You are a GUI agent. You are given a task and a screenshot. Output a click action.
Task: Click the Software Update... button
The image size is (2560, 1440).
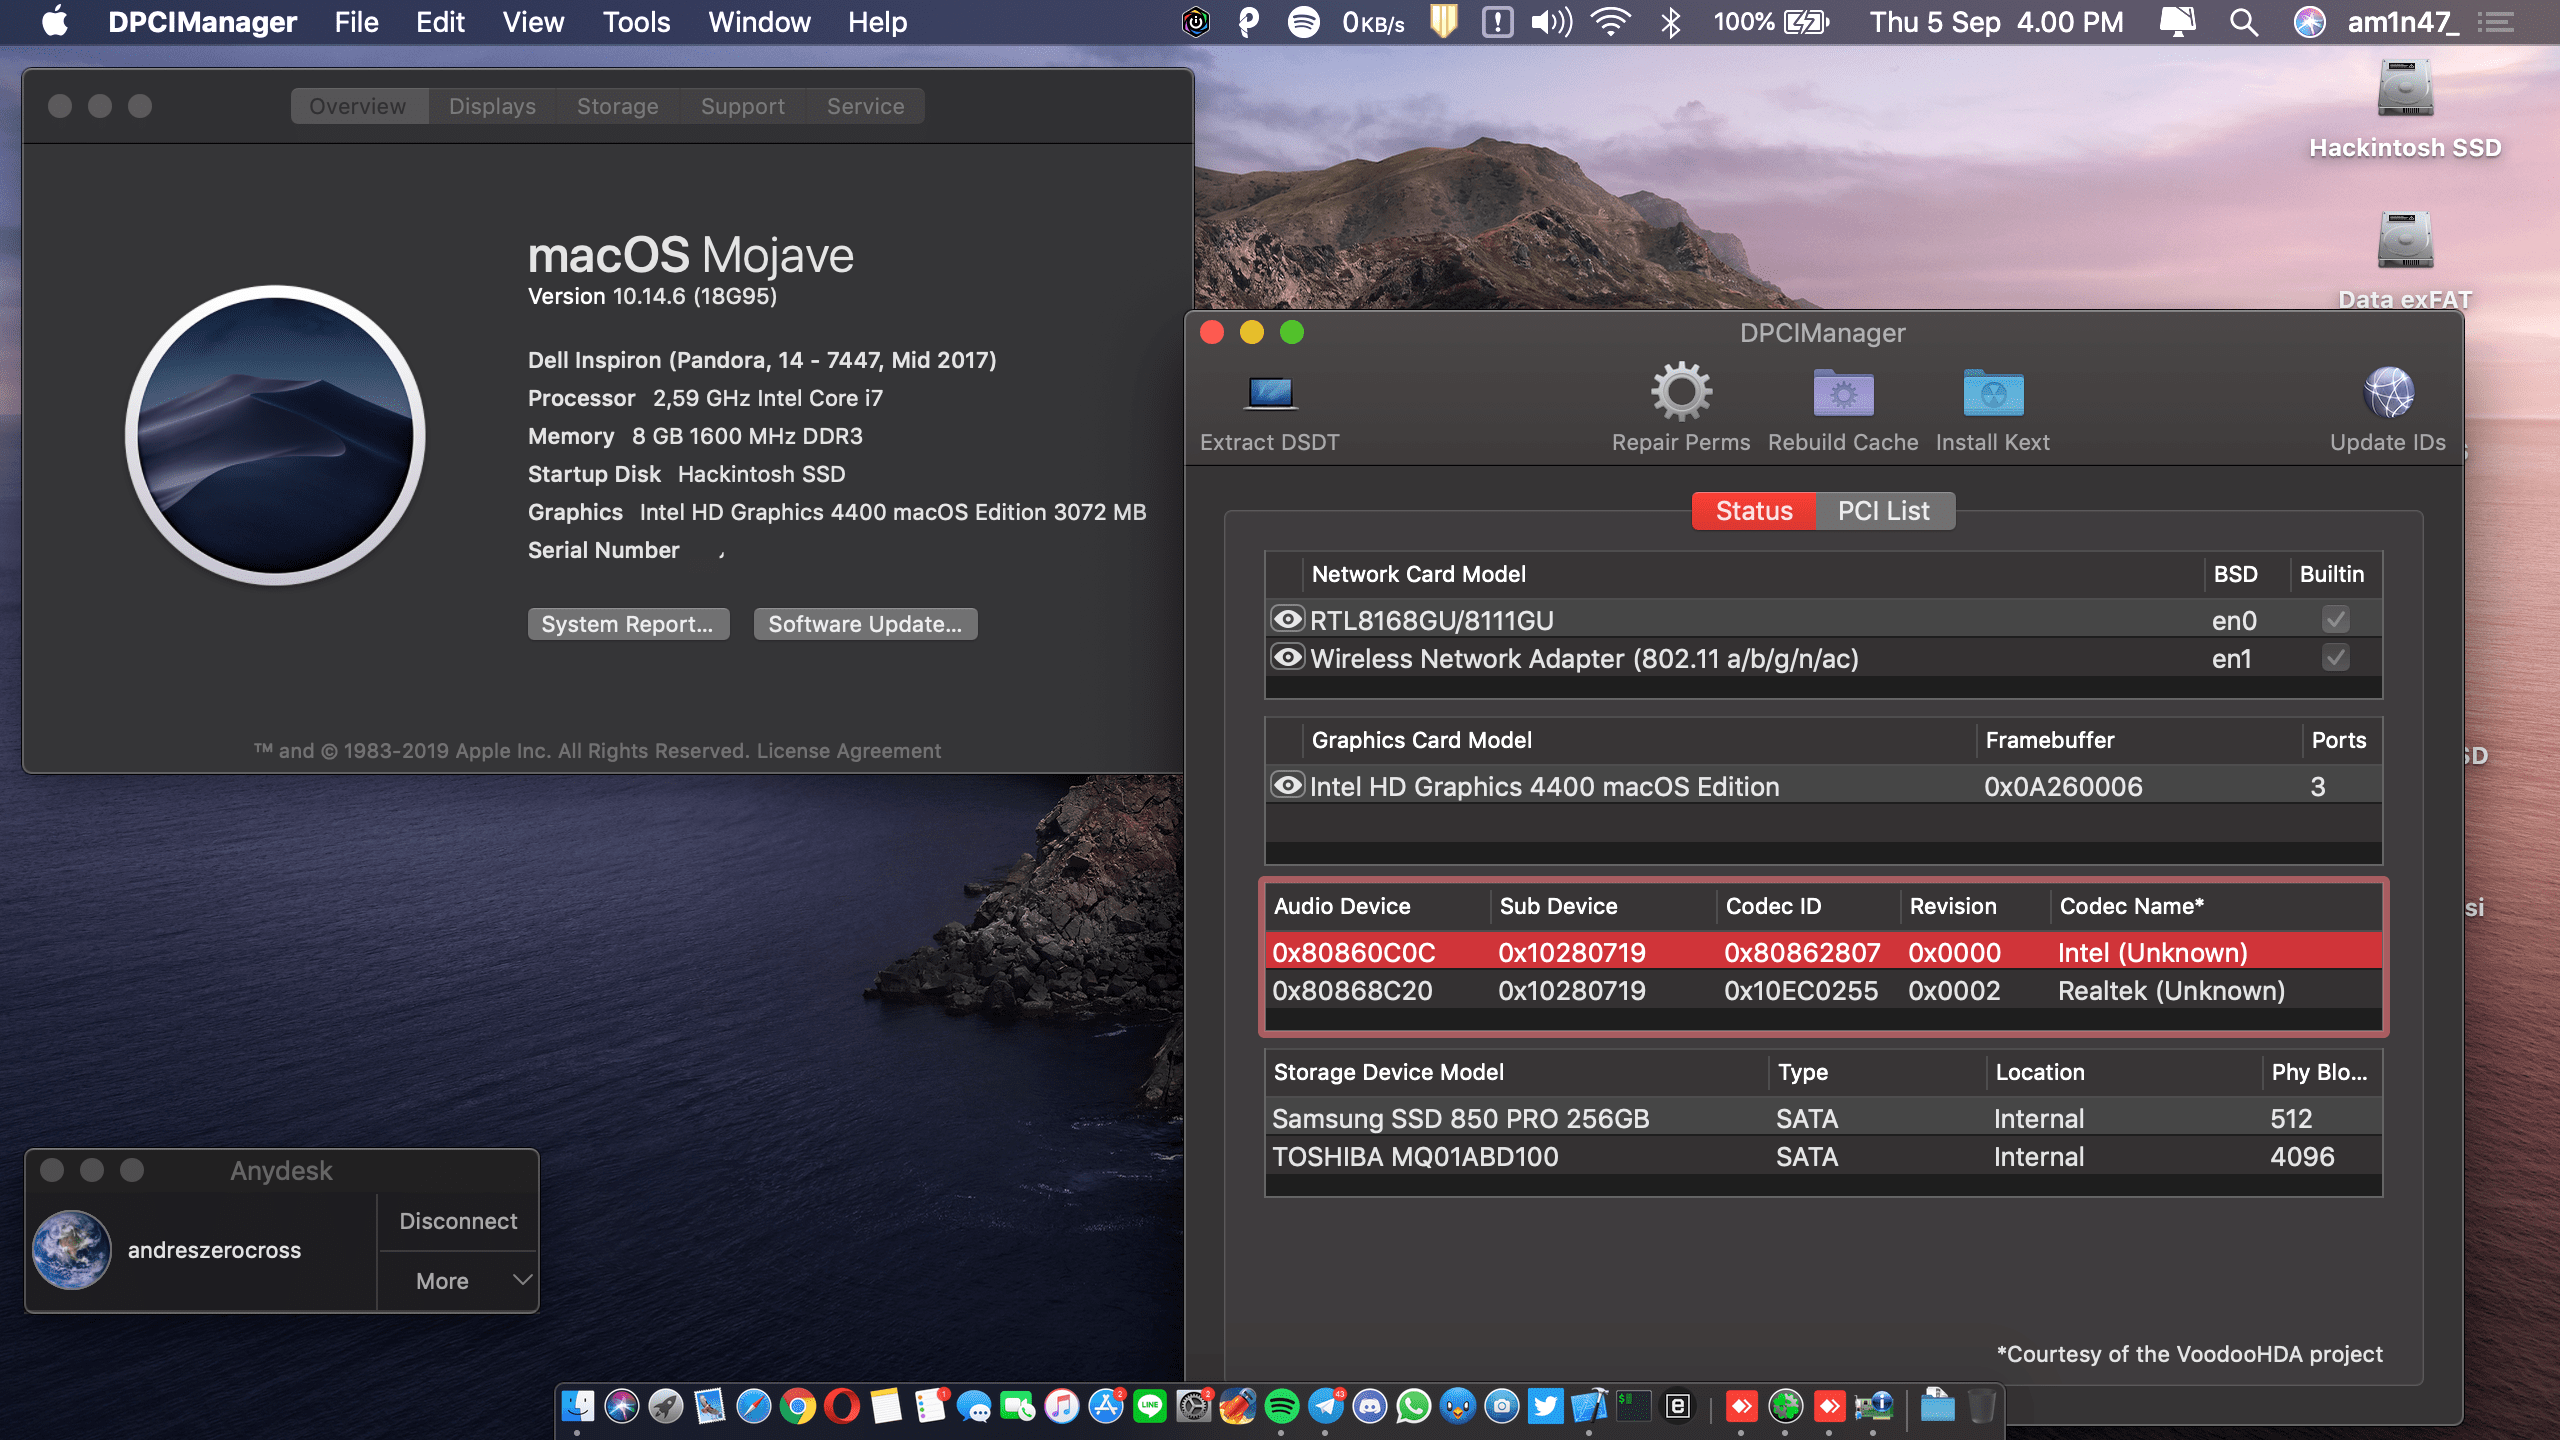pyautogui.click(x=865, y=624)
